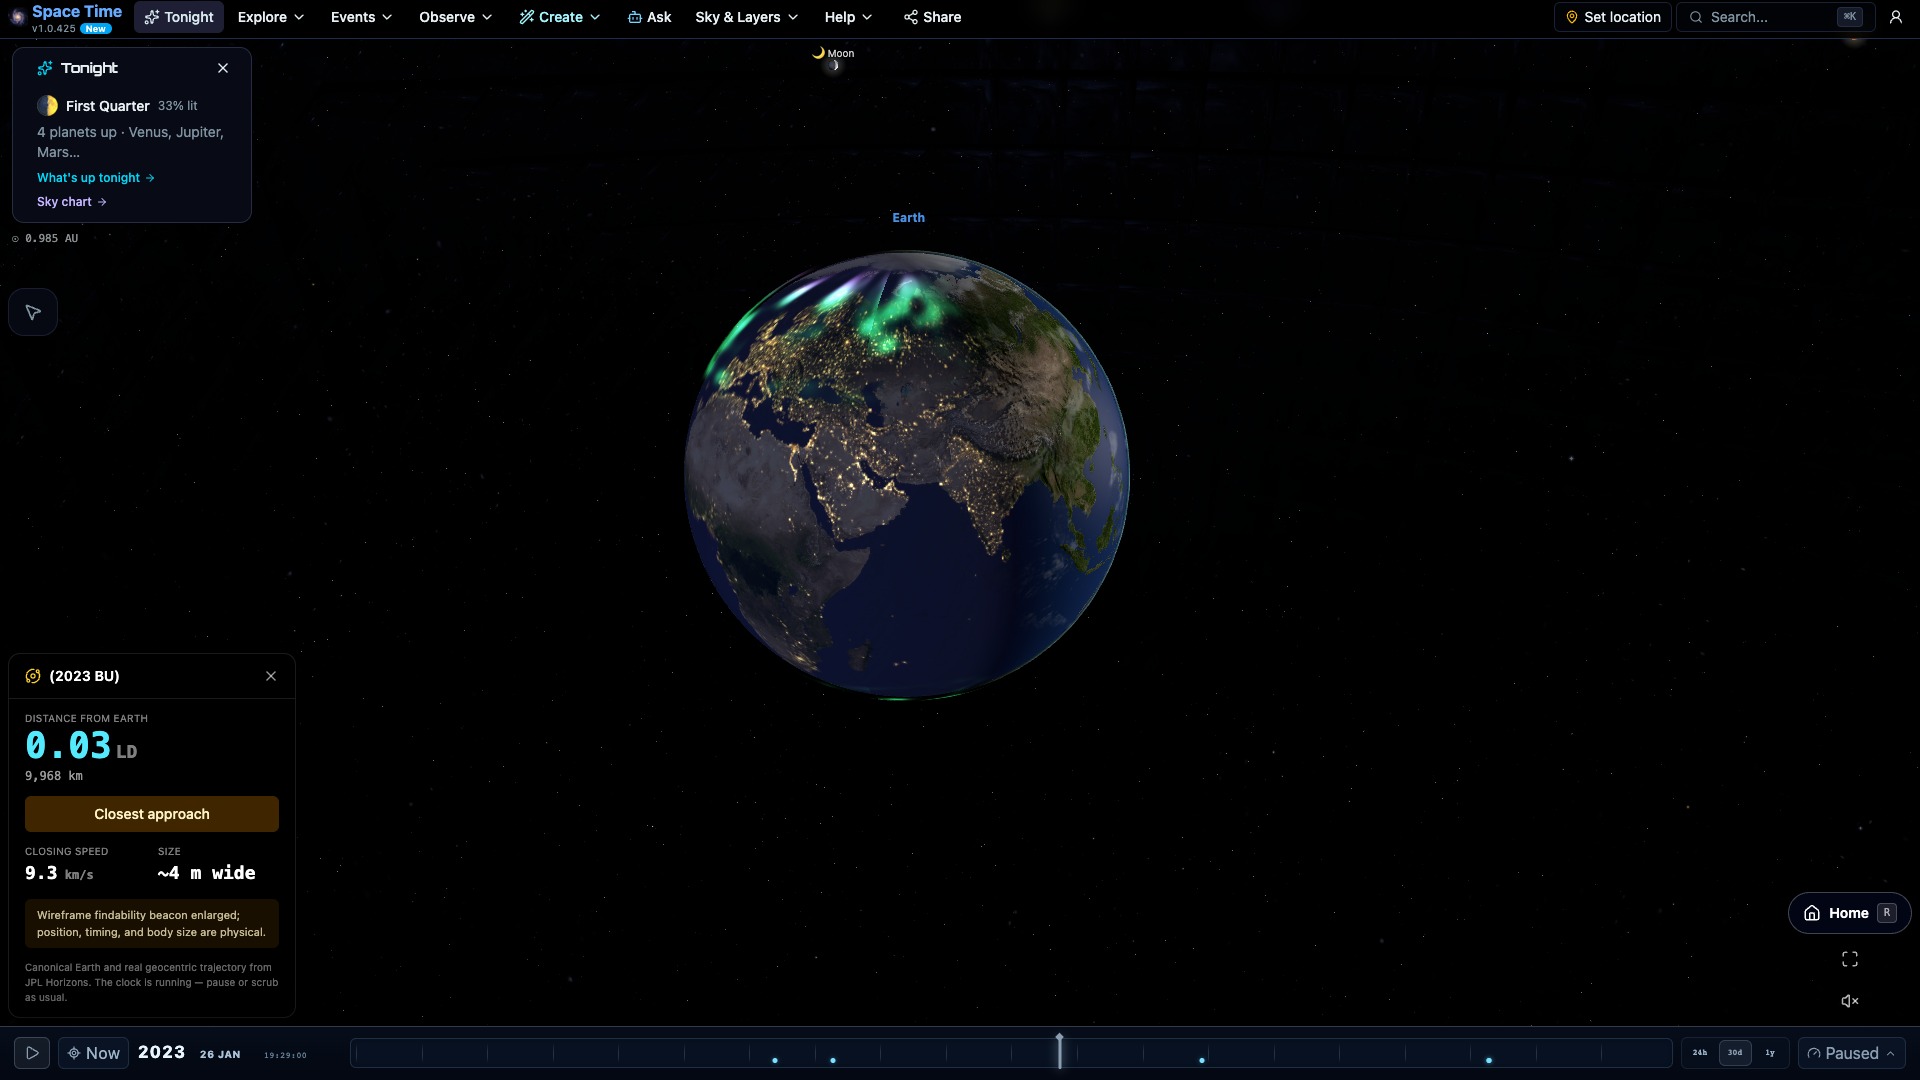Click the play button on timeline
This screenshot has width=1920, height=1080.
pyautogui.click(x=32, y=1053)
